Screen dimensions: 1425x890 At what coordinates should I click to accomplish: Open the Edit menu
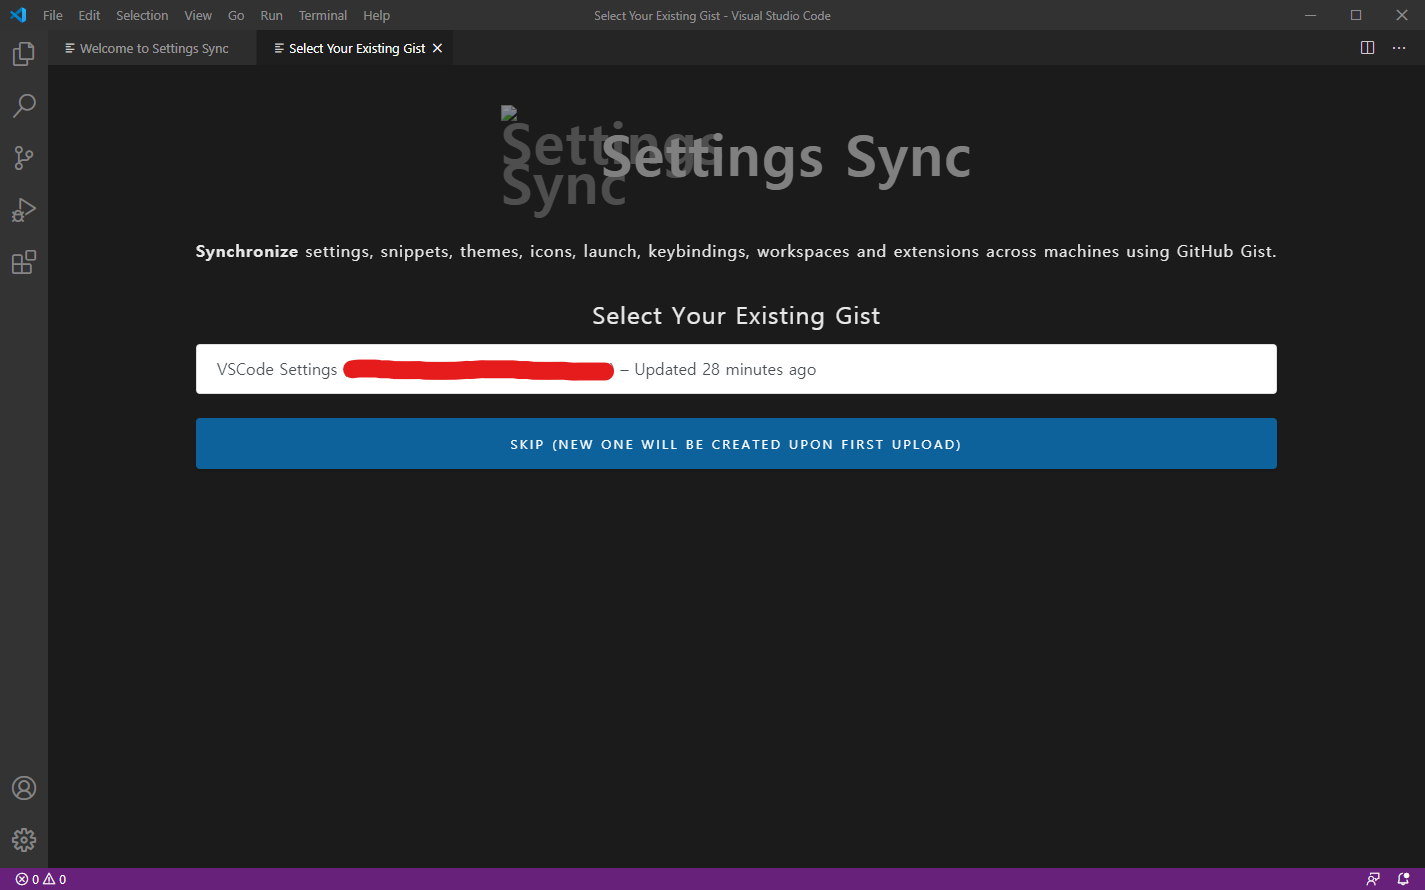(89, 15)
